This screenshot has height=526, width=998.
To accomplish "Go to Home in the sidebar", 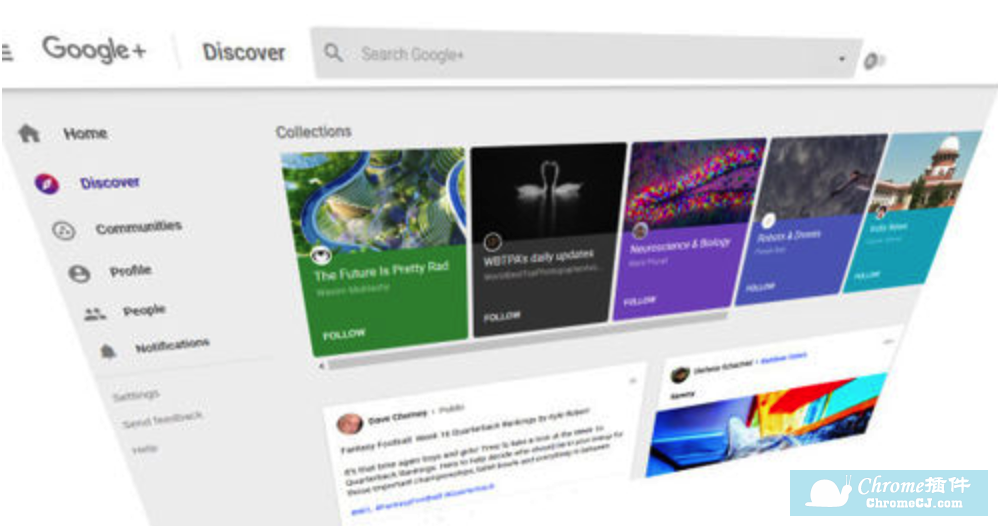I will coord(85,134).
